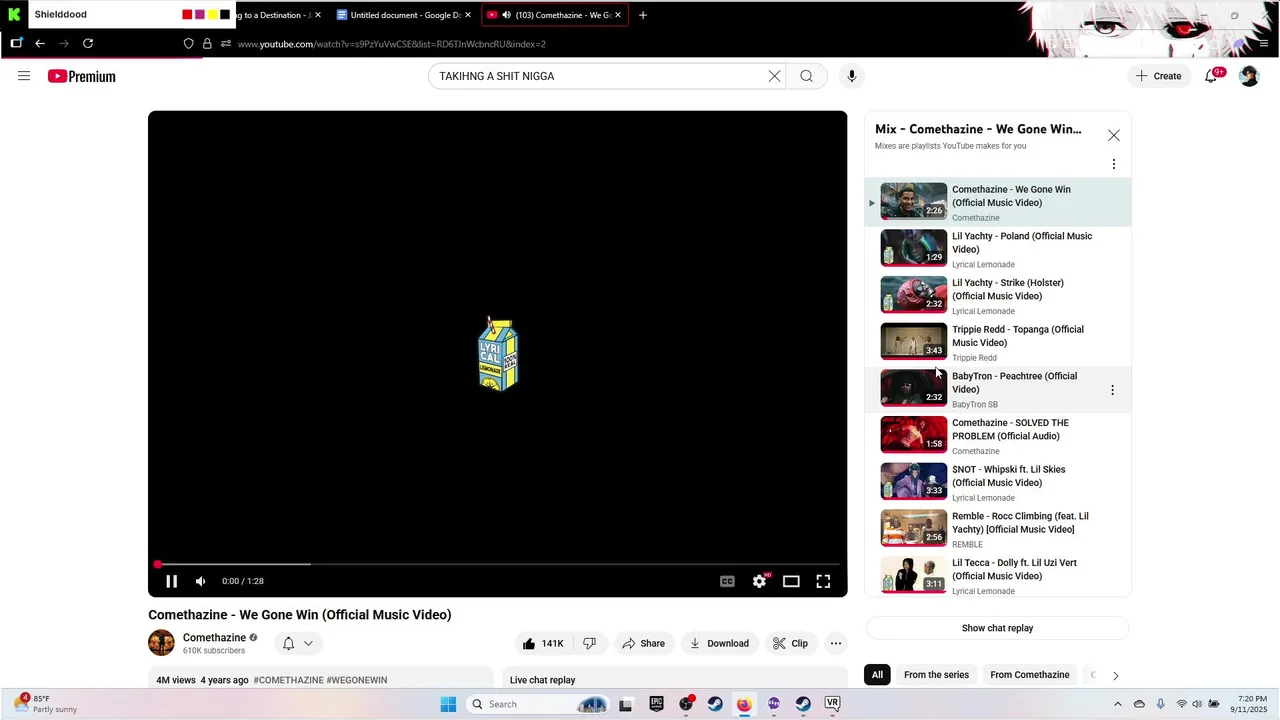Screen dimensions: 1280x720
Task: Click the magnifier search button
Action: (x=806, y=76)
